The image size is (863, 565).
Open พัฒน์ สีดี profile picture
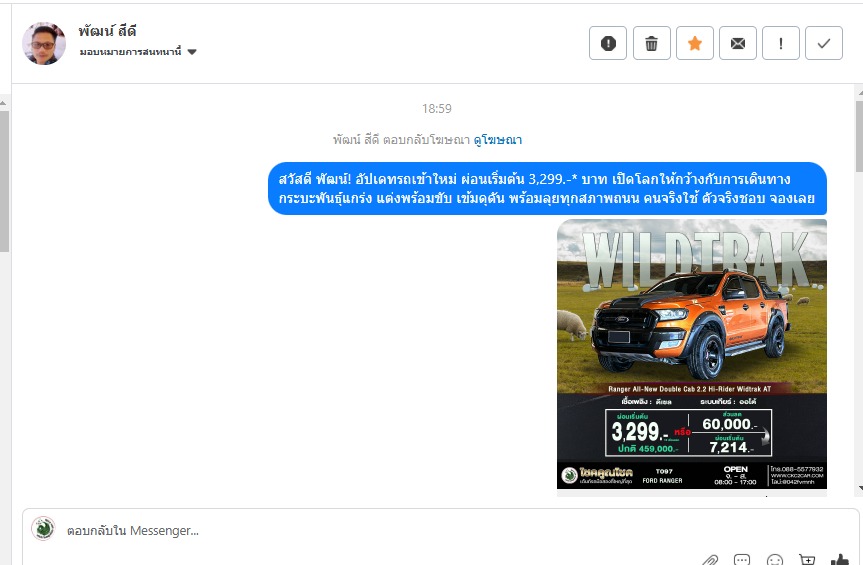pos(44,43)
